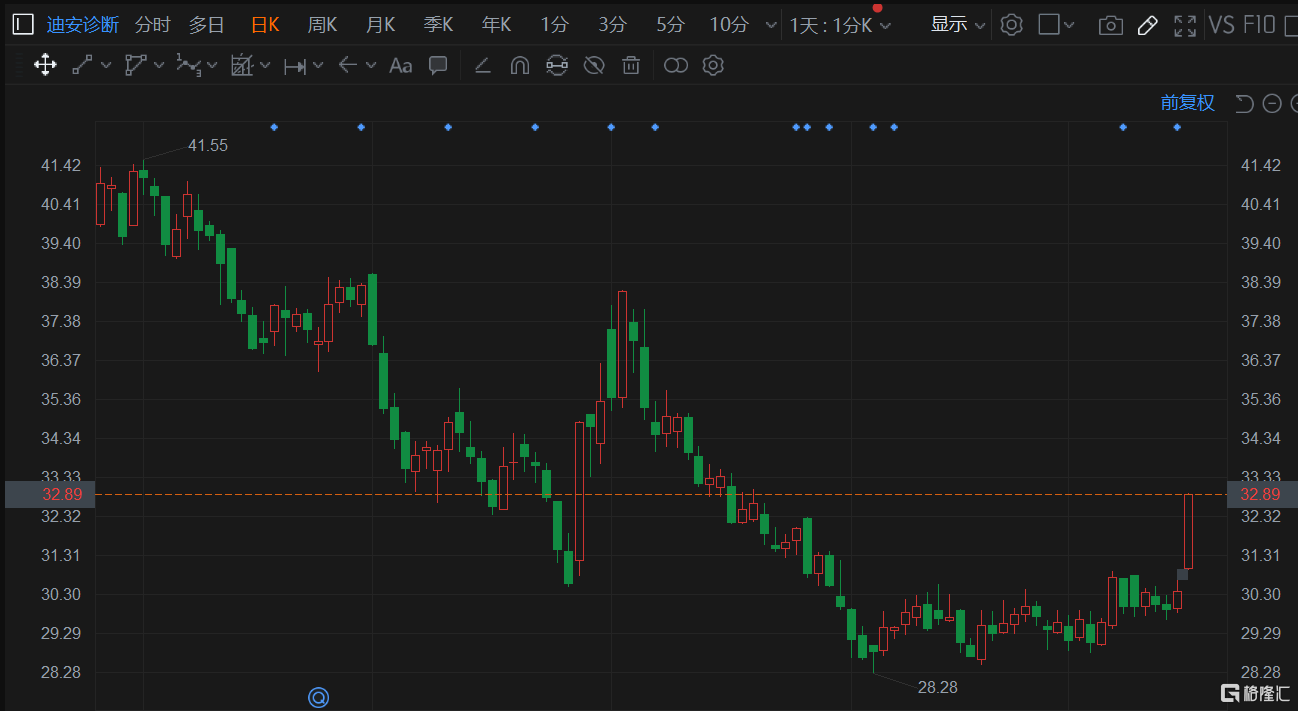1298x711 pixels.
Task: Click the leftmost blue diamond event marker
Action: click(x=274, y=127)
